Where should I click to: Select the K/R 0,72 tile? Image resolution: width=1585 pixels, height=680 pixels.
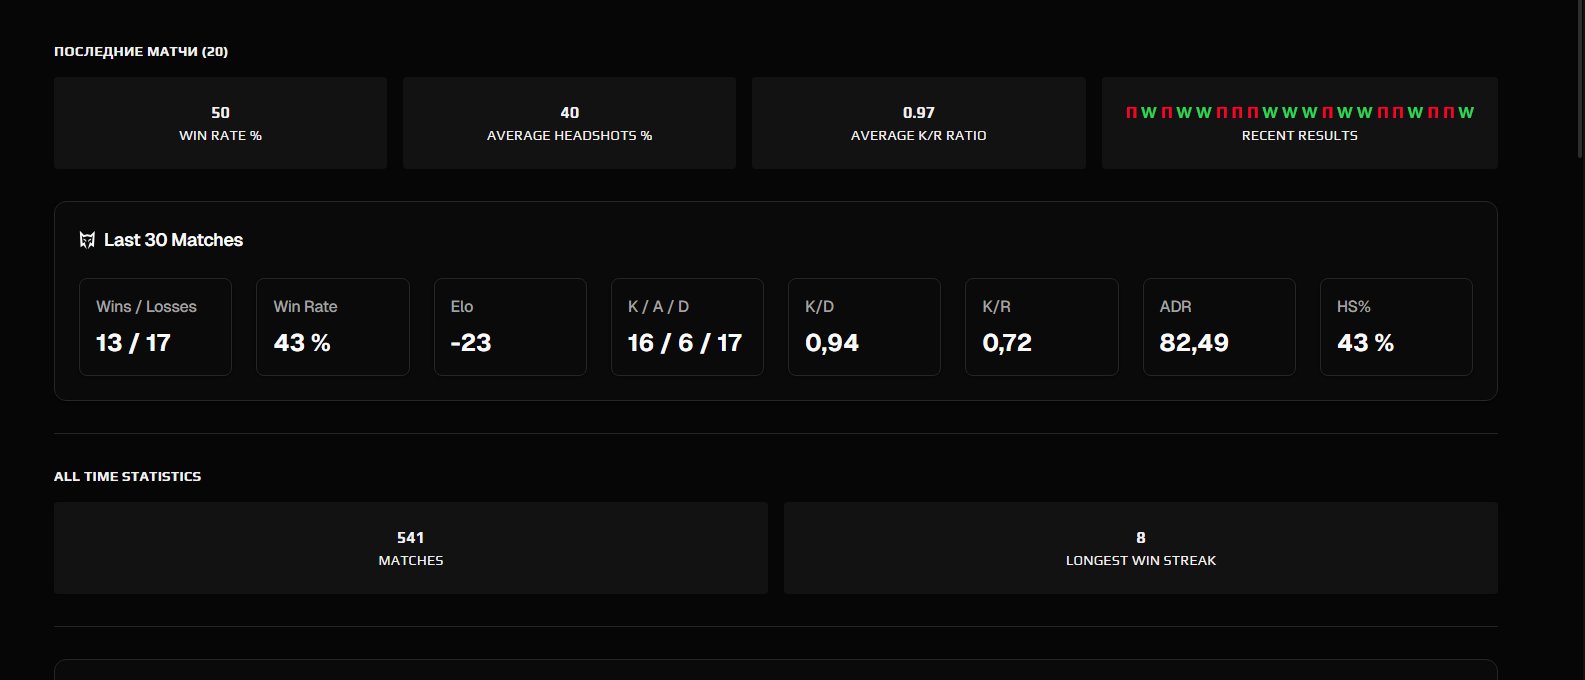coord(1041,327)
